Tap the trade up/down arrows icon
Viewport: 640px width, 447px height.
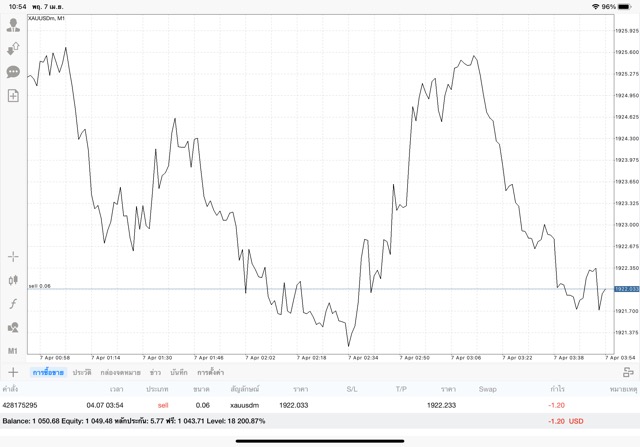coord(13,48)
